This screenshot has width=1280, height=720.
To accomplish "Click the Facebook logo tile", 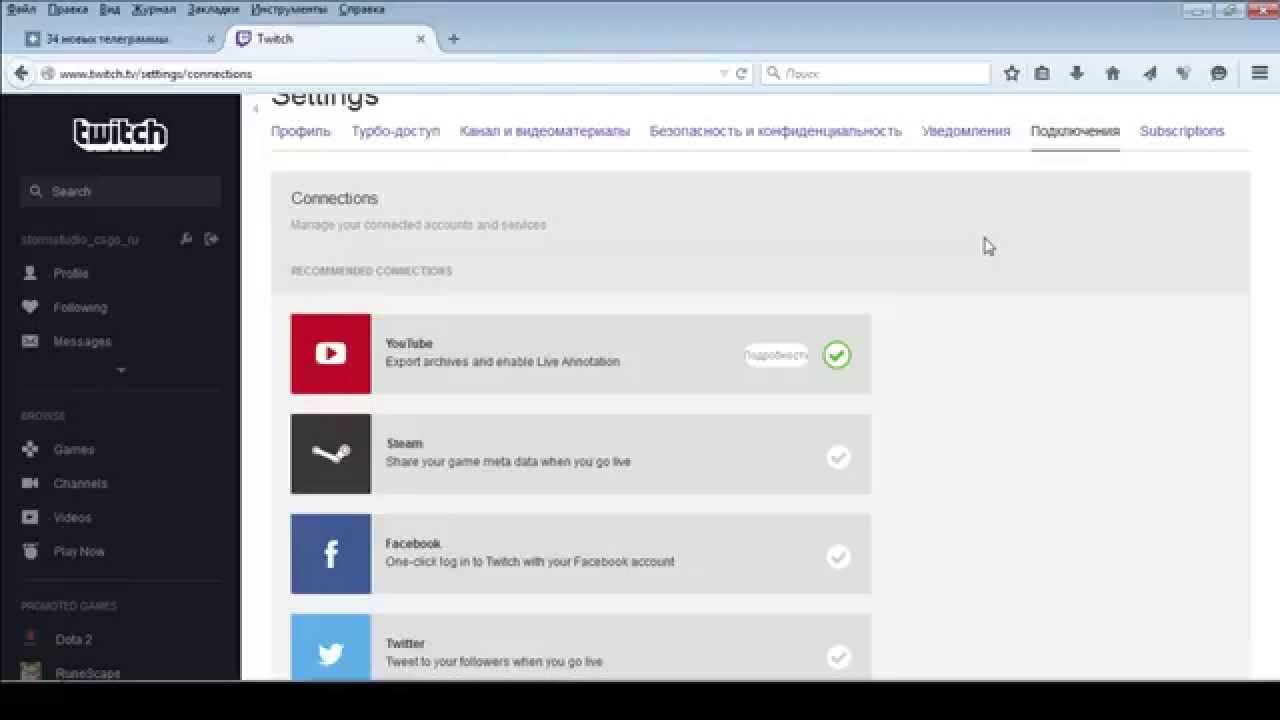I will point(331,554).
